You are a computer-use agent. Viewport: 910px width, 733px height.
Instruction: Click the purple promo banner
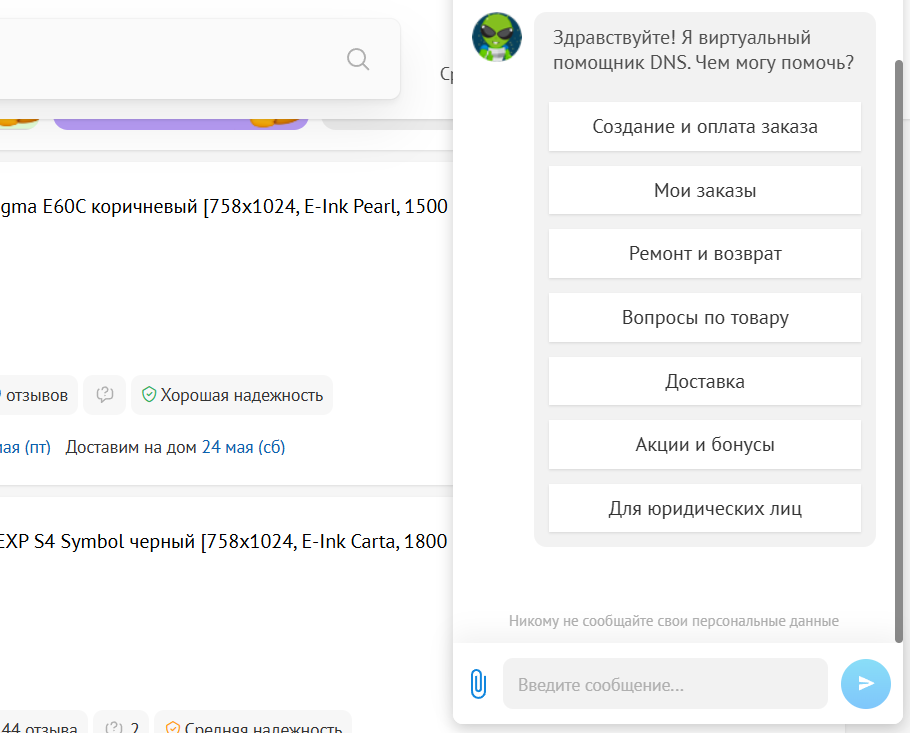[x=180, y=124]
